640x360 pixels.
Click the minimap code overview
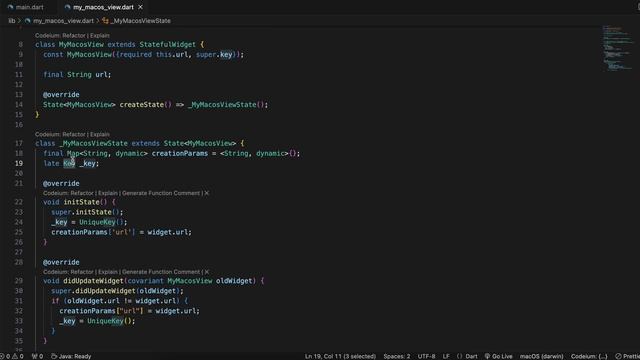click(618, 48)
